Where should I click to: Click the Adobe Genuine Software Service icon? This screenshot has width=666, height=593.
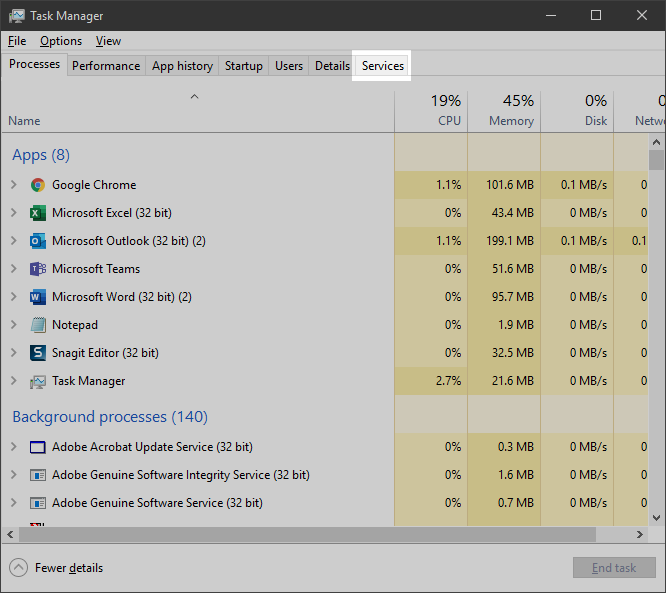(x=38, y=503)
